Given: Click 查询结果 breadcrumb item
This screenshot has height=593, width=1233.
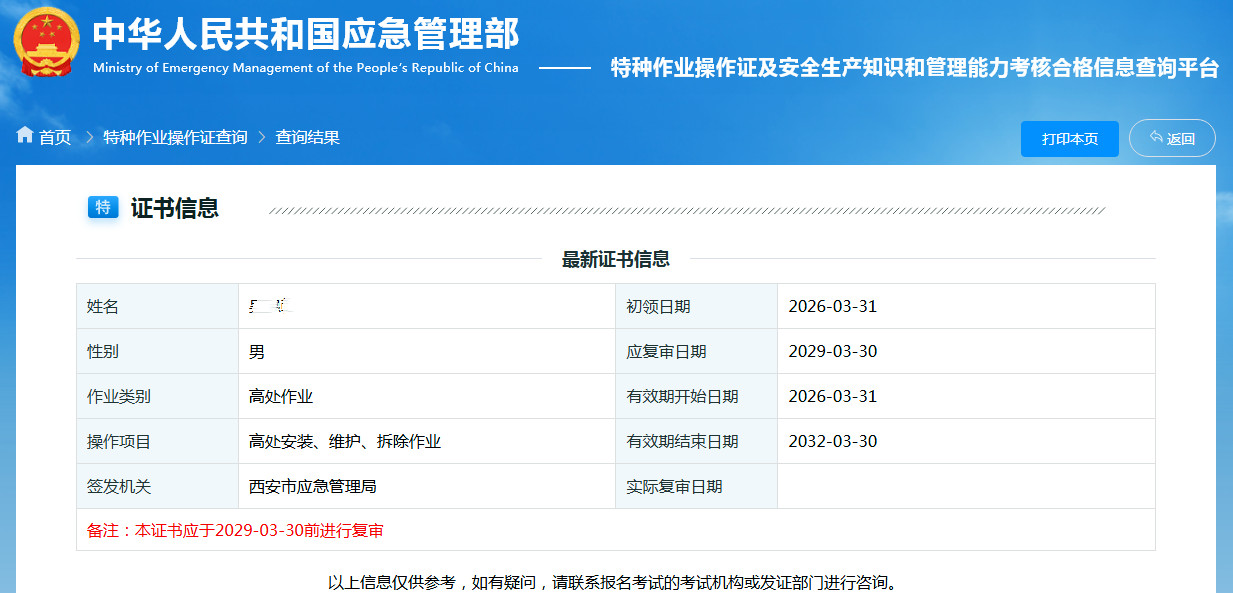Looking at the screenshot, I should coord(308,137).
